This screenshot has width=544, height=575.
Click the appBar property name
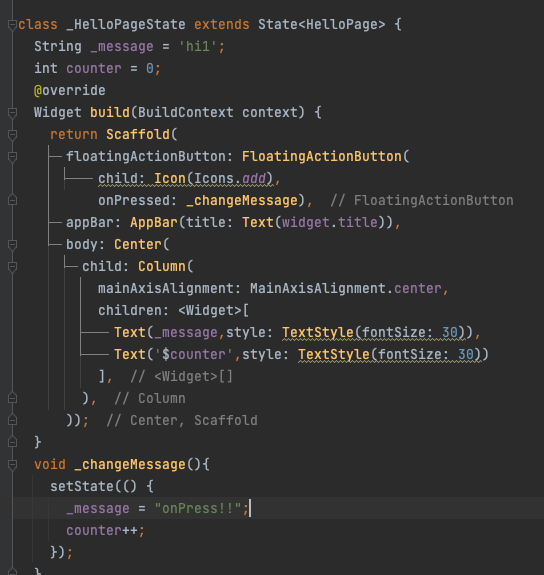coord(90,223)
